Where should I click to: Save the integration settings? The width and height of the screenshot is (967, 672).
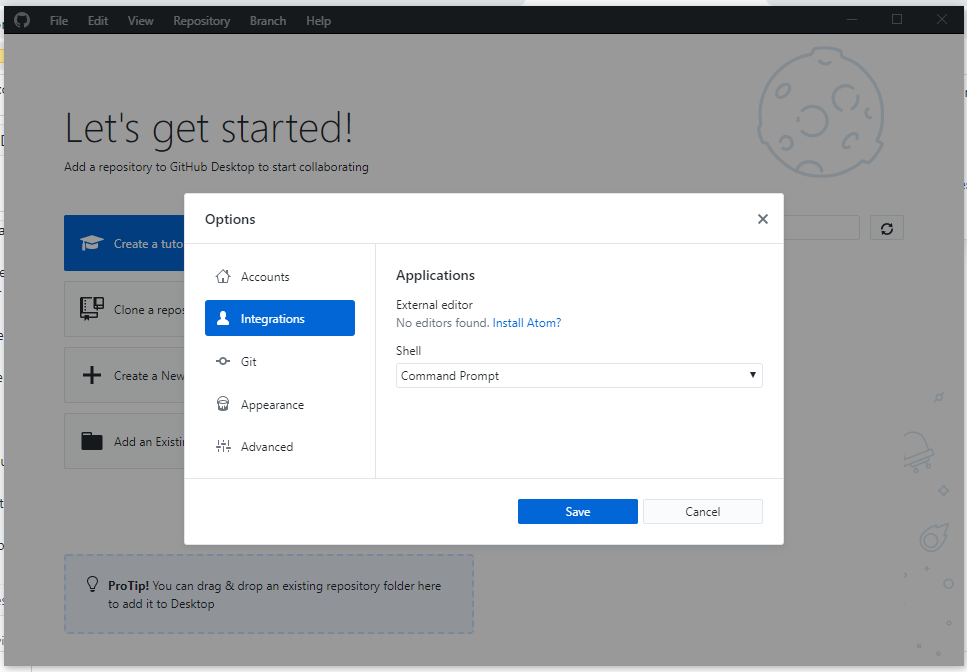577,511
